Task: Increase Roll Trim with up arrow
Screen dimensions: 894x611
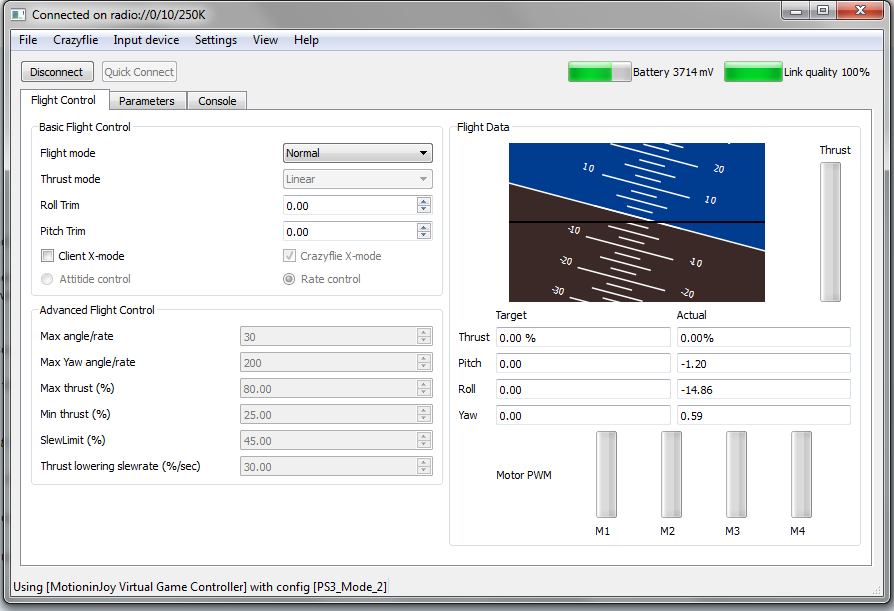Action: [424, 201]
